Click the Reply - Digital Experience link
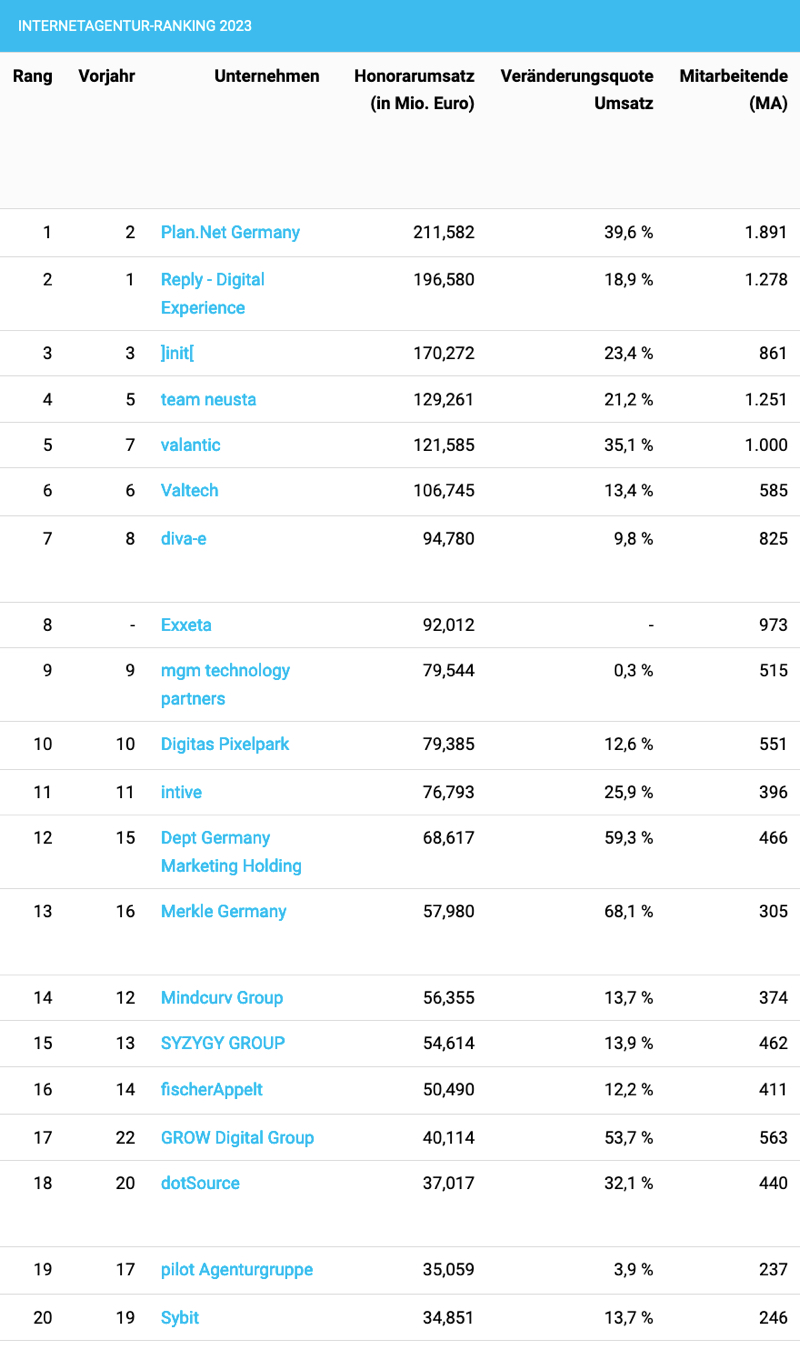 [x=212, y=280]
